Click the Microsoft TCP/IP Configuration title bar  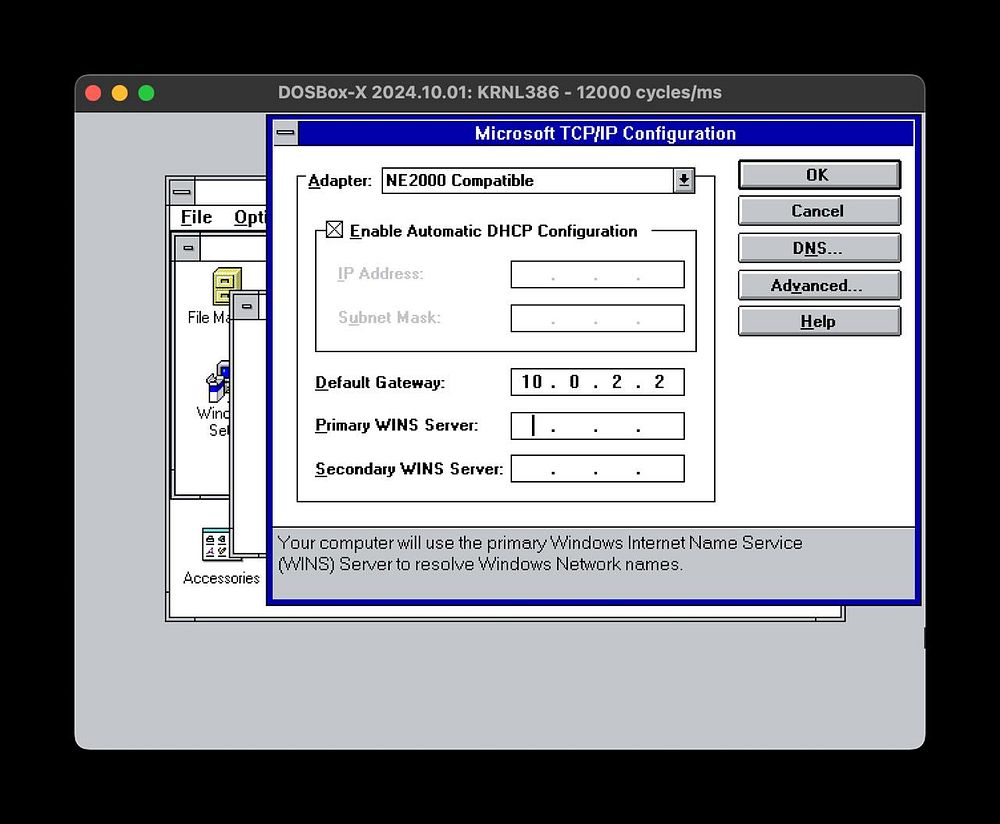[x=605, y=133]
